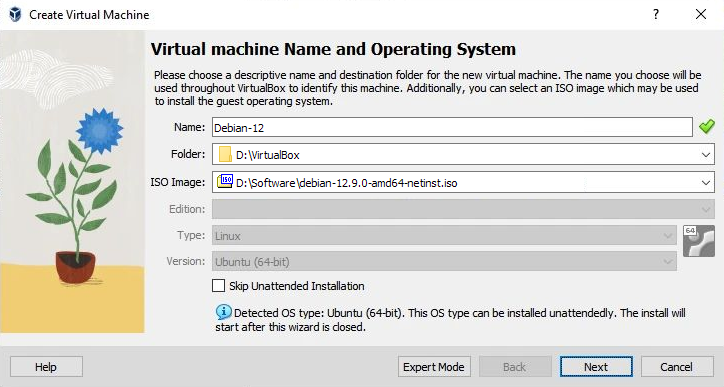The image size is (724, 387).
Task: Expand the Folder dropdown arrow
Action: [x=706, y=155]
